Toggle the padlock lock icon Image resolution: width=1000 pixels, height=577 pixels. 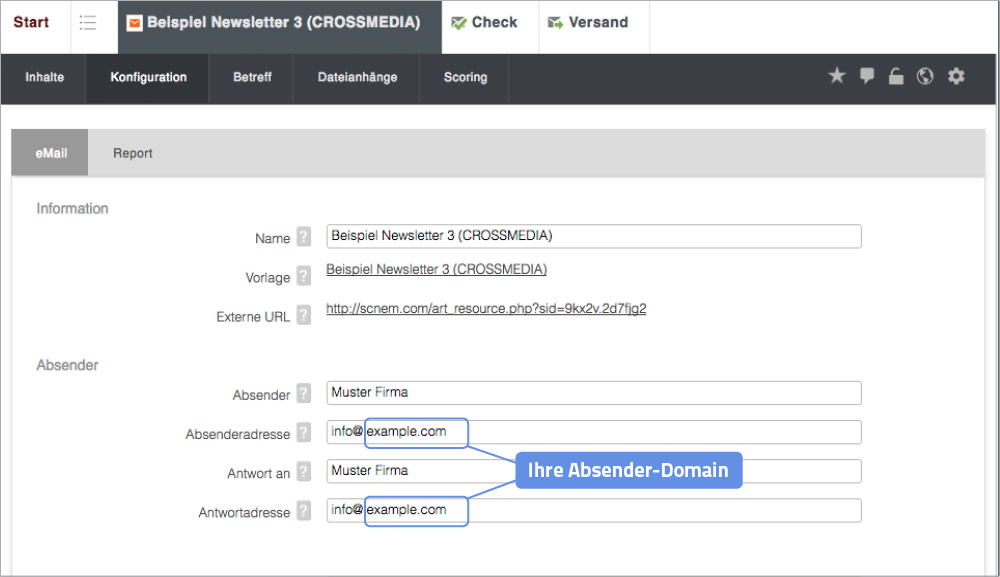point(896,77)
